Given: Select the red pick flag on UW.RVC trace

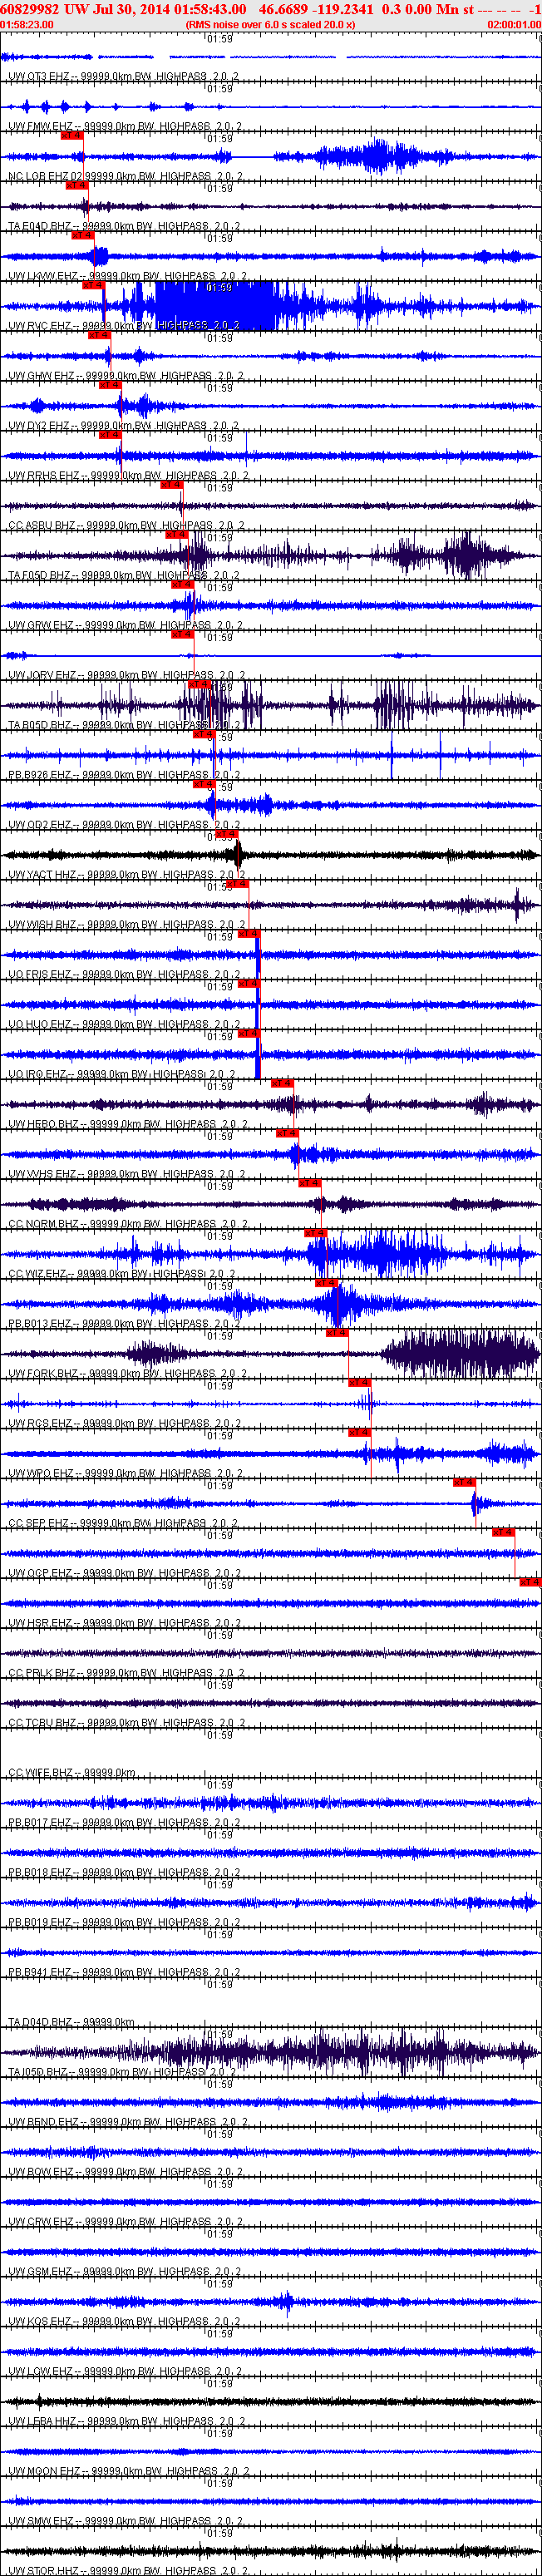Looking at the screenshot, I should (93, 285).
